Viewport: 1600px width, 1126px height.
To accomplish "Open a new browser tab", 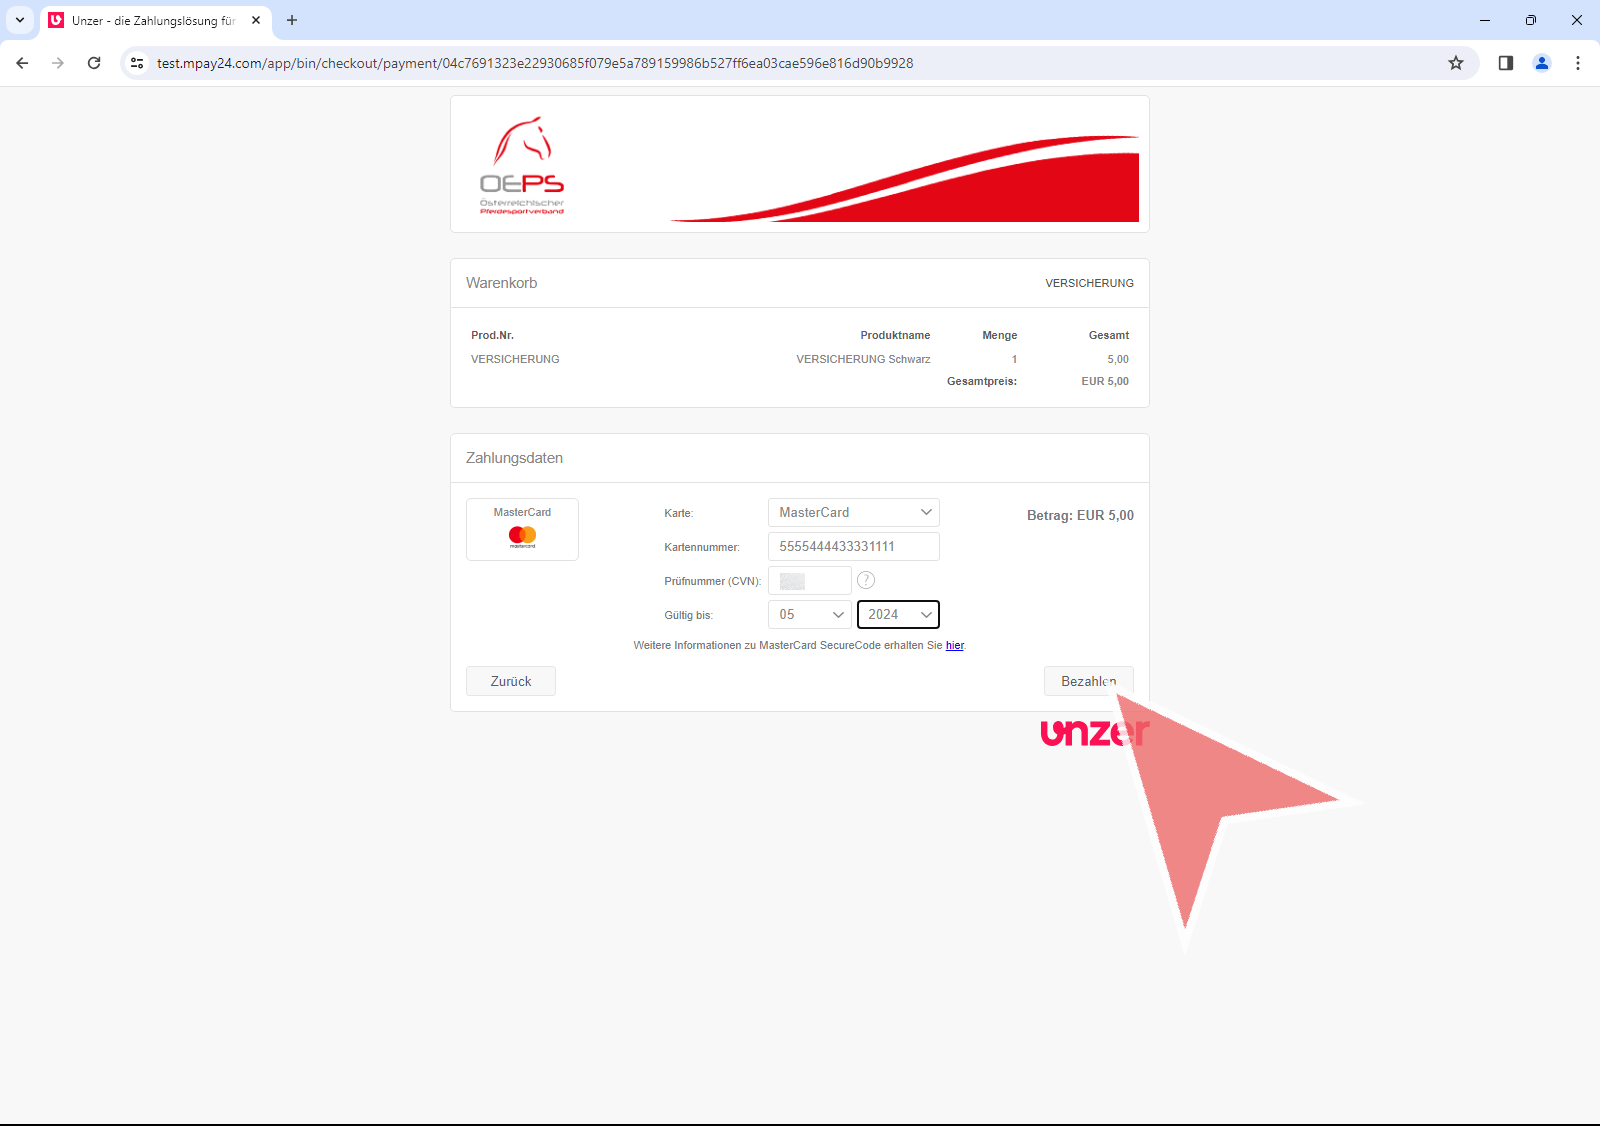I will pos(292,20).
